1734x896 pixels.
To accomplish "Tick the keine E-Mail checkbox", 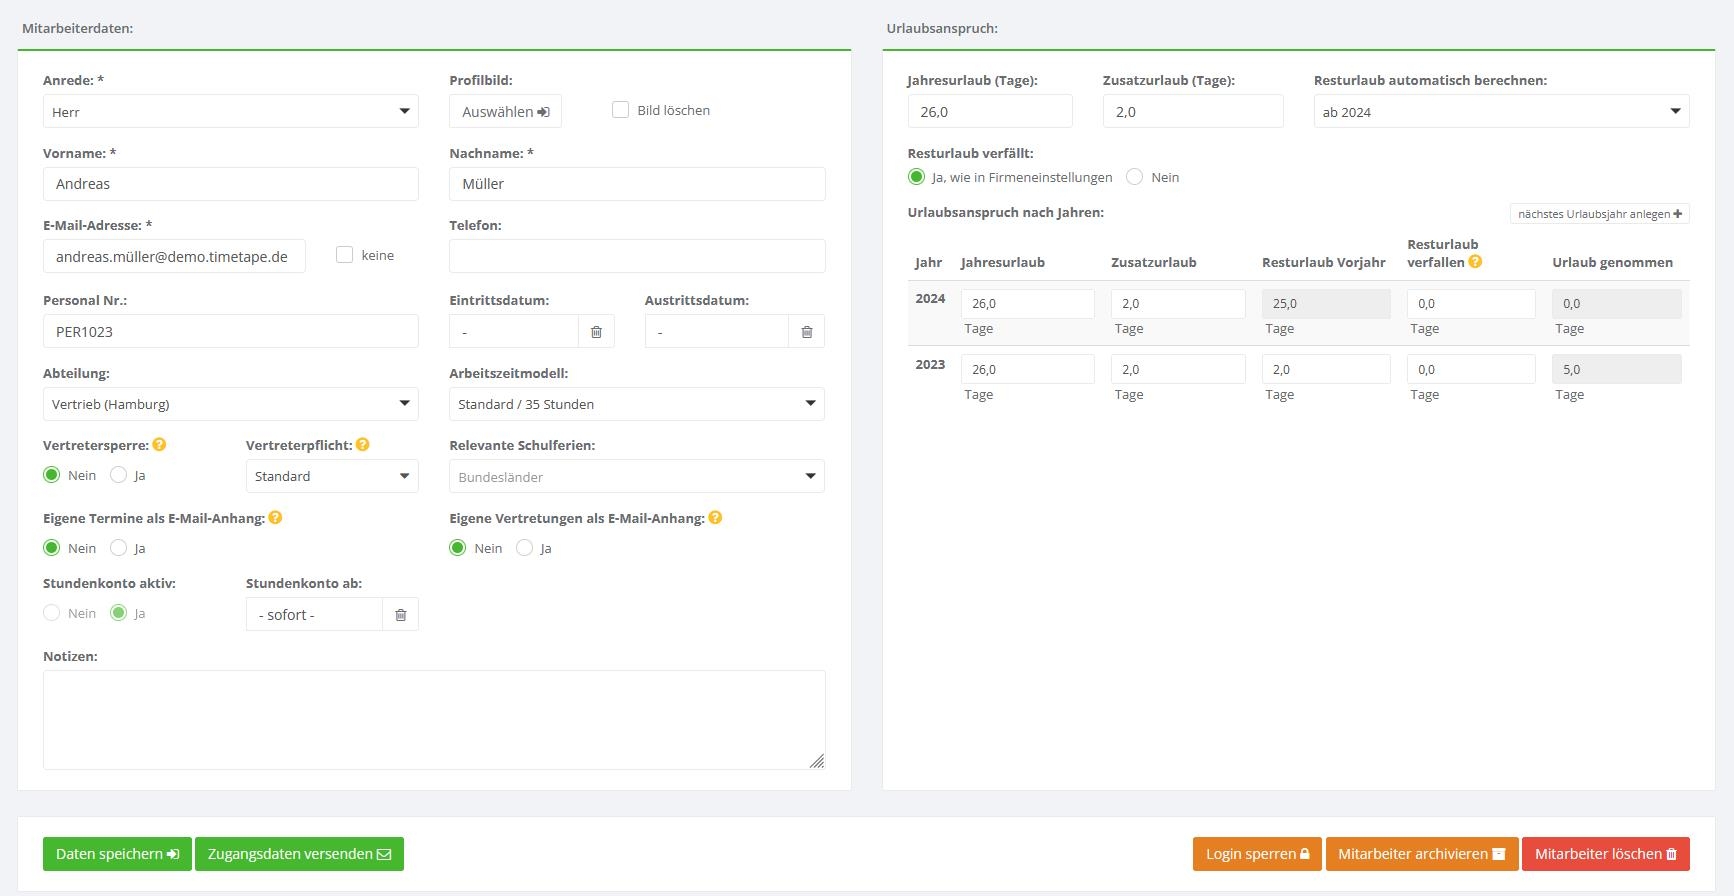I will click(x=345, y=255).
